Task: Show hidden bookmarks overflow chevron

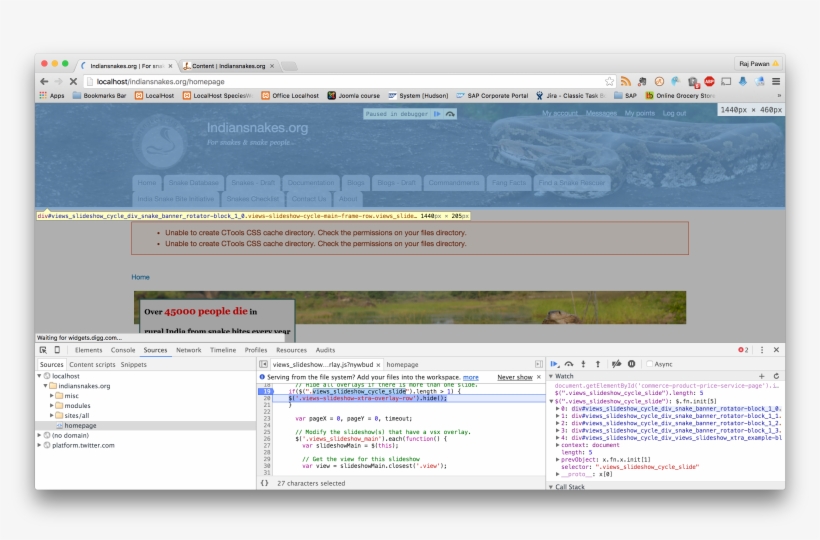Action: [x=779, y=96]
